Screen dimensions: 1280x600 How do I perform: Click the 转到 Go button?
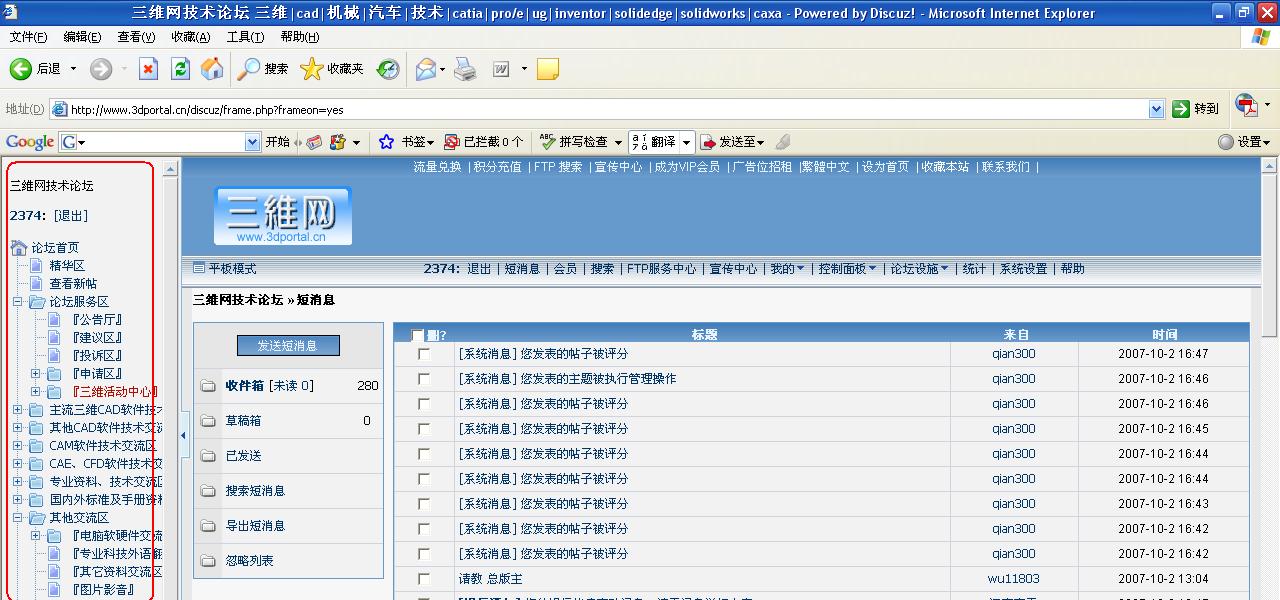coord(1196,109)
